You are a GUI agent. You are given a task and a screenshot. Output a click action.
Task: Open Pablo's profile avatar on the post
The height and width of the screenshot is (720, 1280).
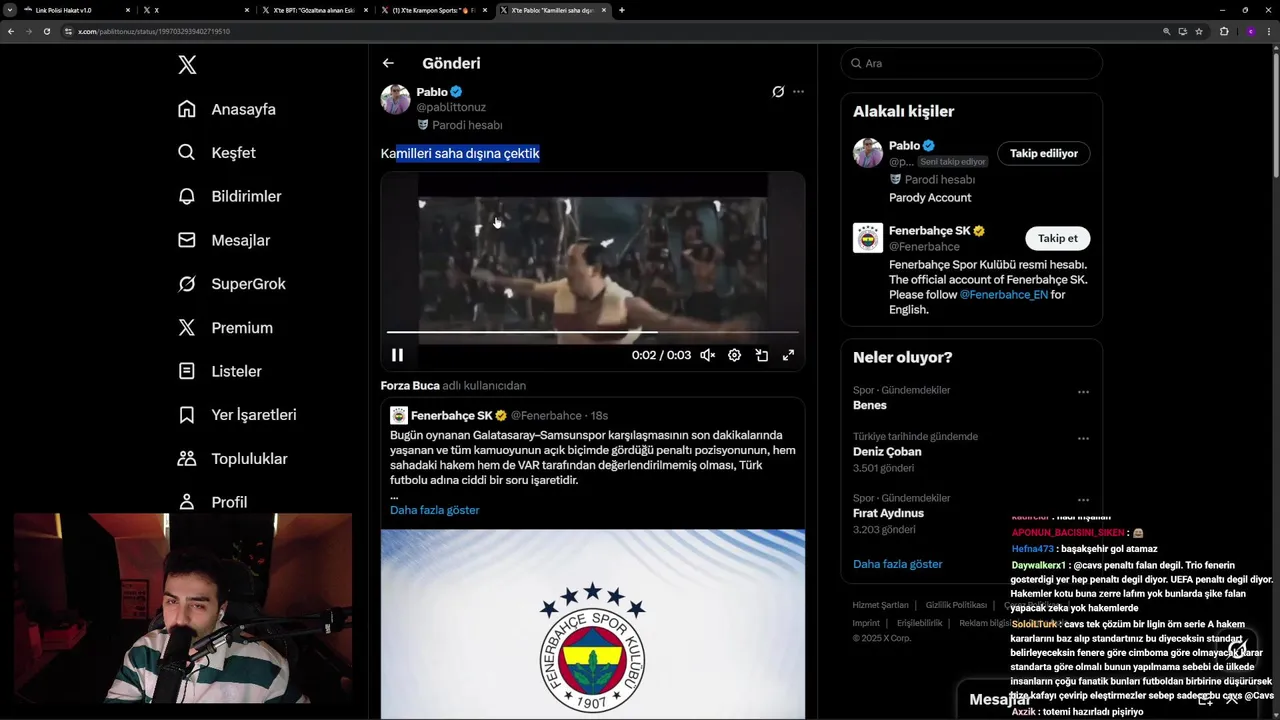395,99
